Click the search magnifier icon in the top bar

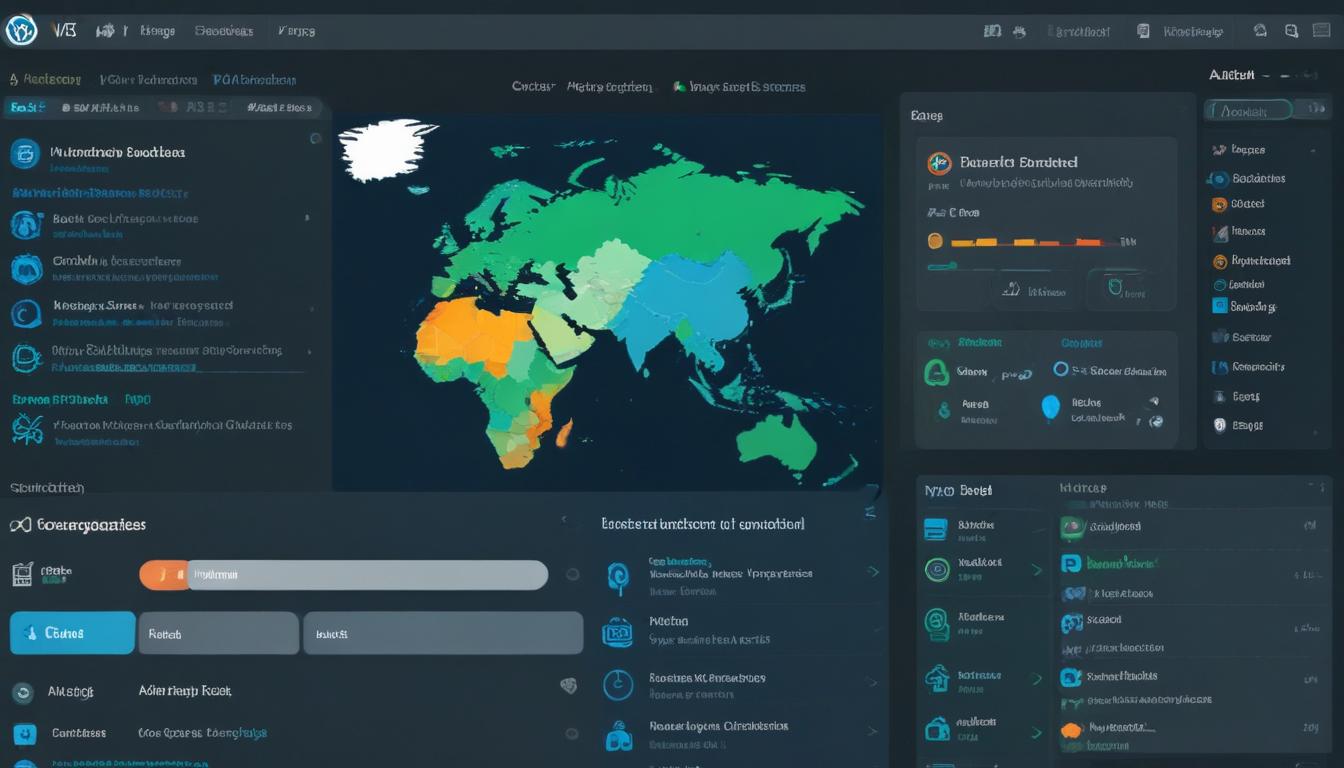tap(1292, 31)
